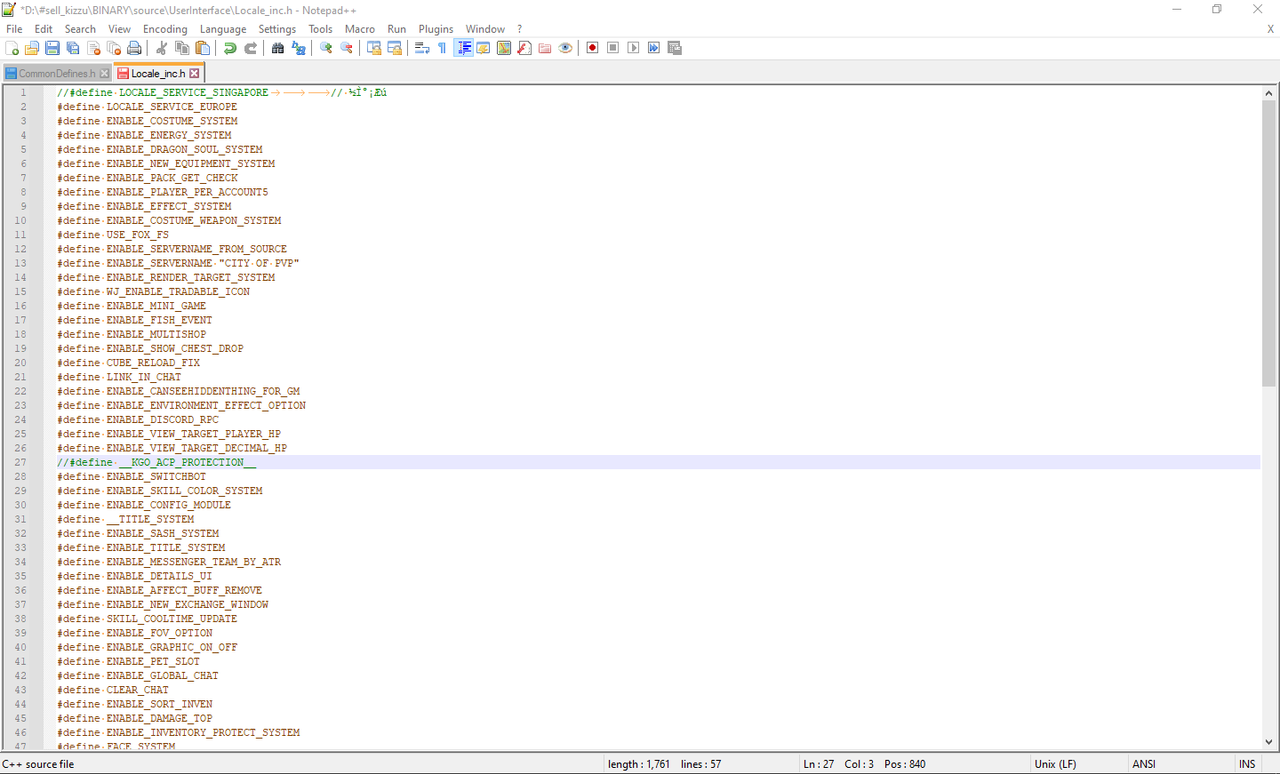Toggle synchronized horizontal scrolling
Screen dimensions: 1280x774
(x=394, y=48)
